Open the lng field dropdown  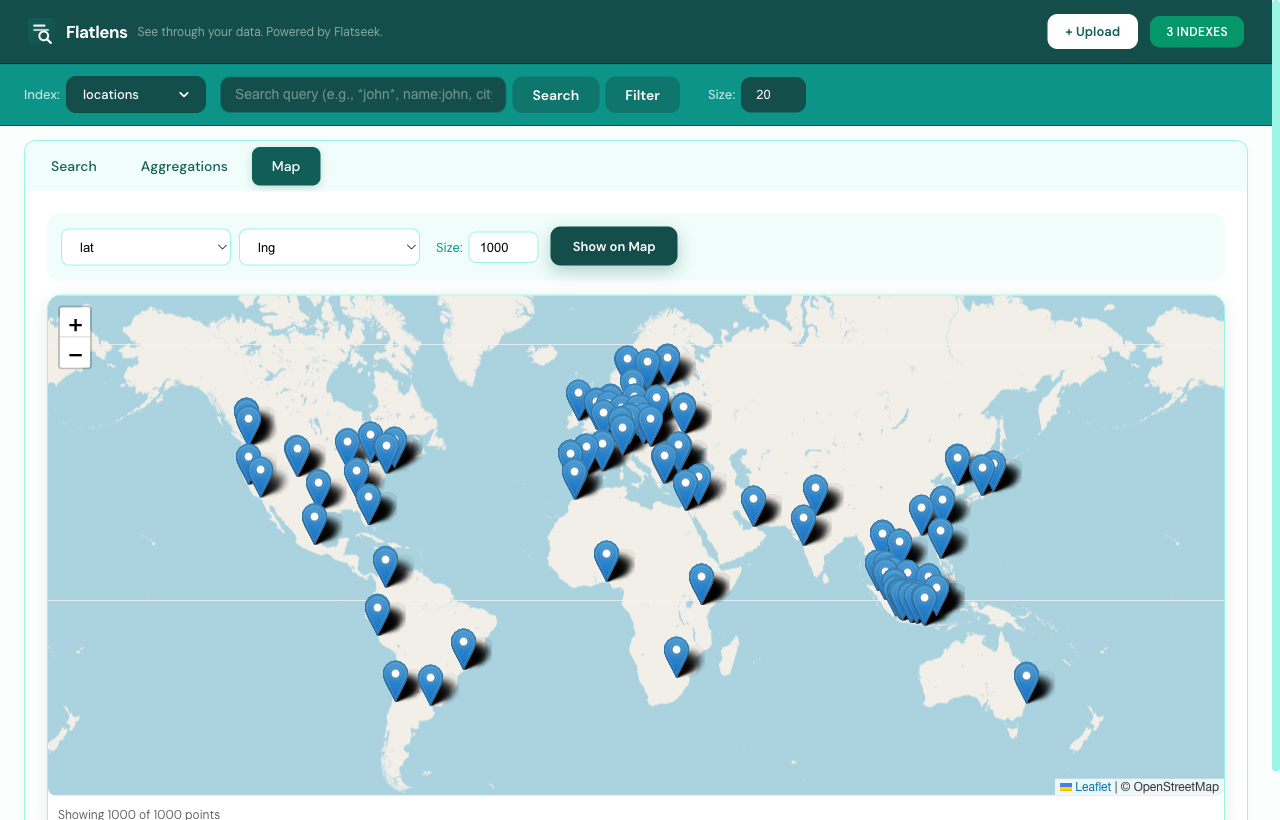(329, 246)
